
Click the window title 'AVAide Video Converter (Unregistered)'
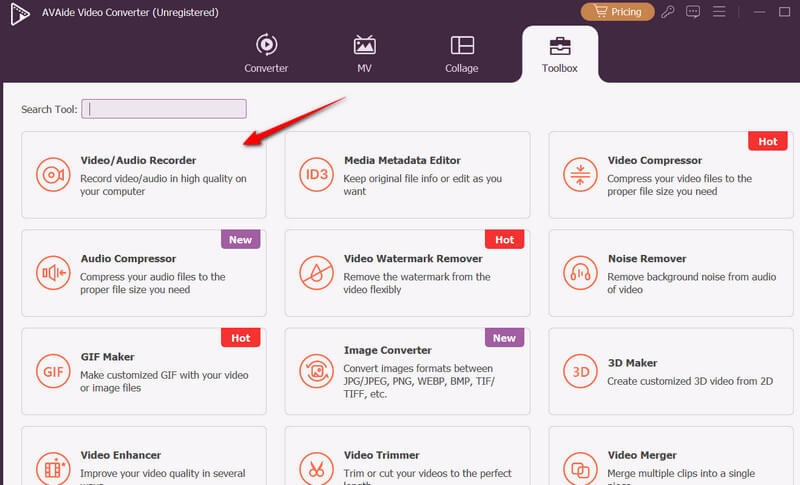pyautogui.click(x=130, y=12)
